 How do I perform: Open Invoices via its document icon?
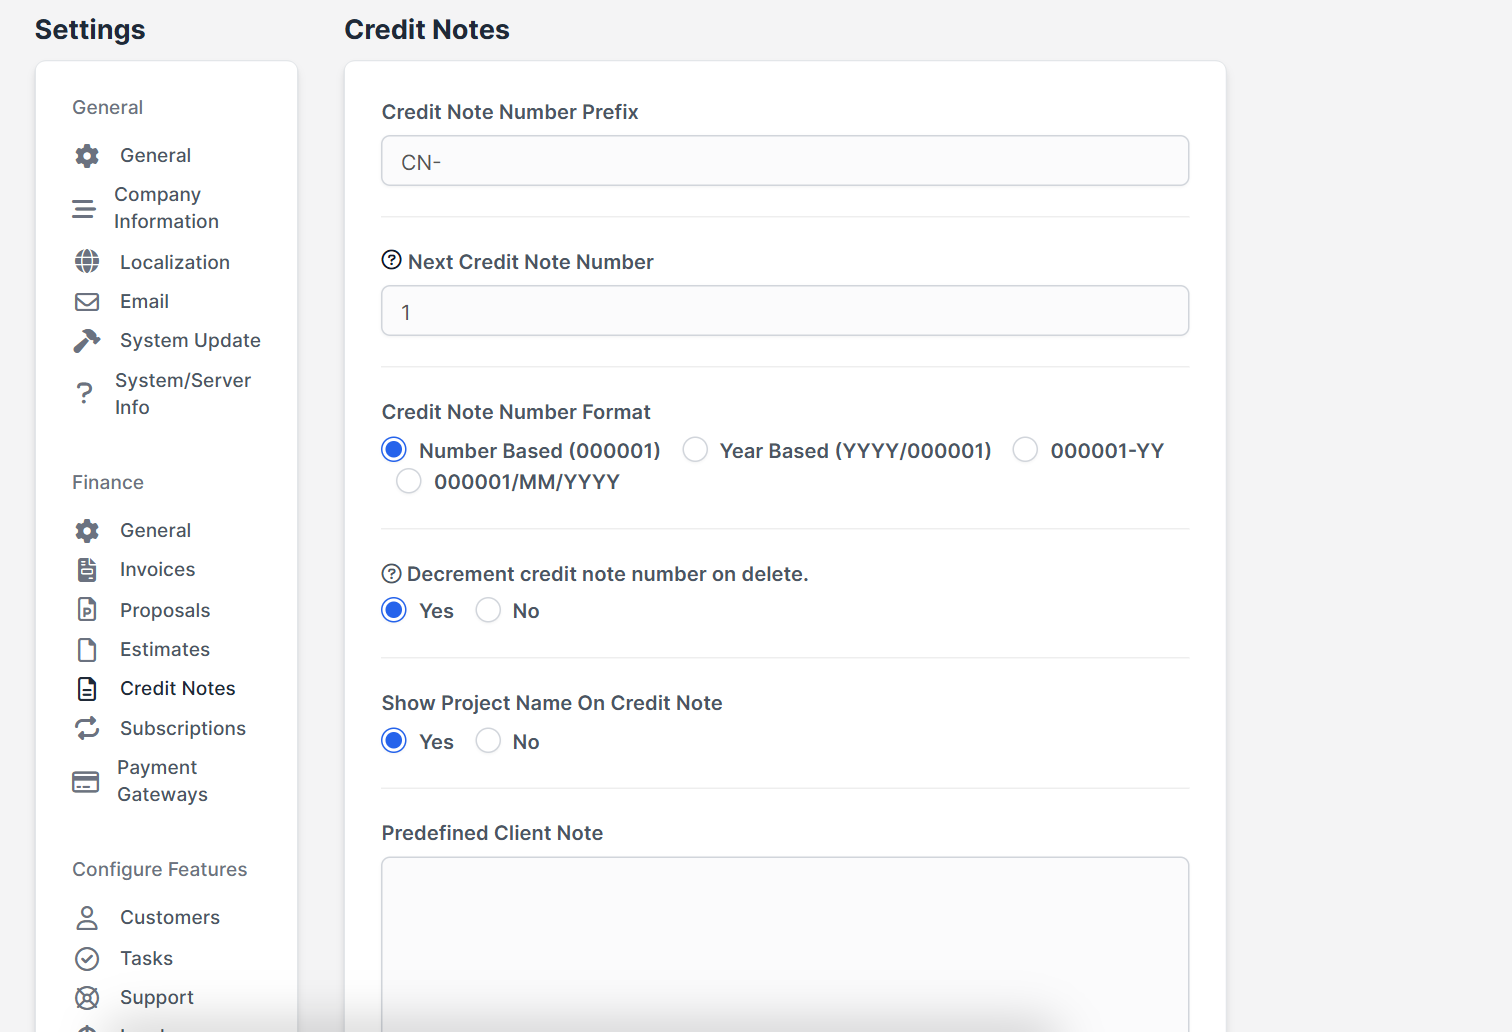click(87, 570)
